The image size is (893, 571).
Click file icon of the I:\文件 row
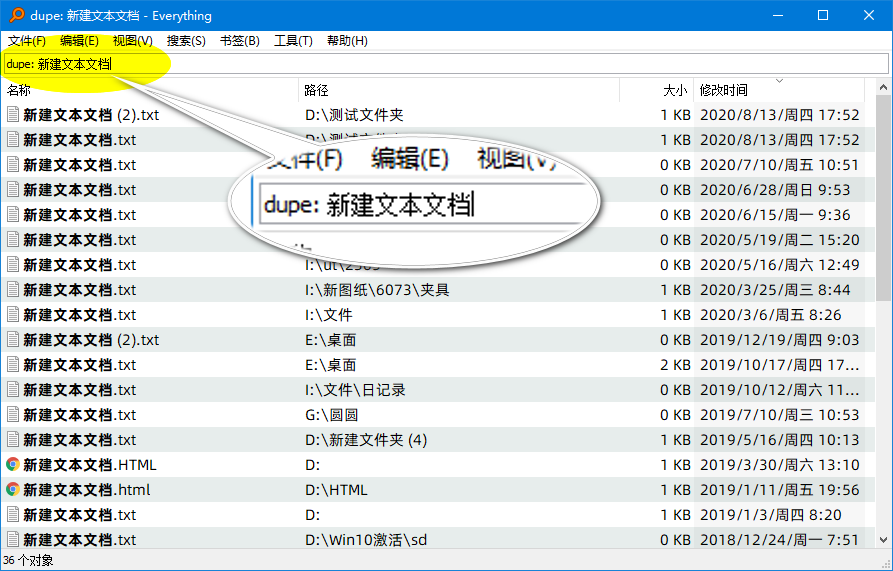(x=13, y=315)
